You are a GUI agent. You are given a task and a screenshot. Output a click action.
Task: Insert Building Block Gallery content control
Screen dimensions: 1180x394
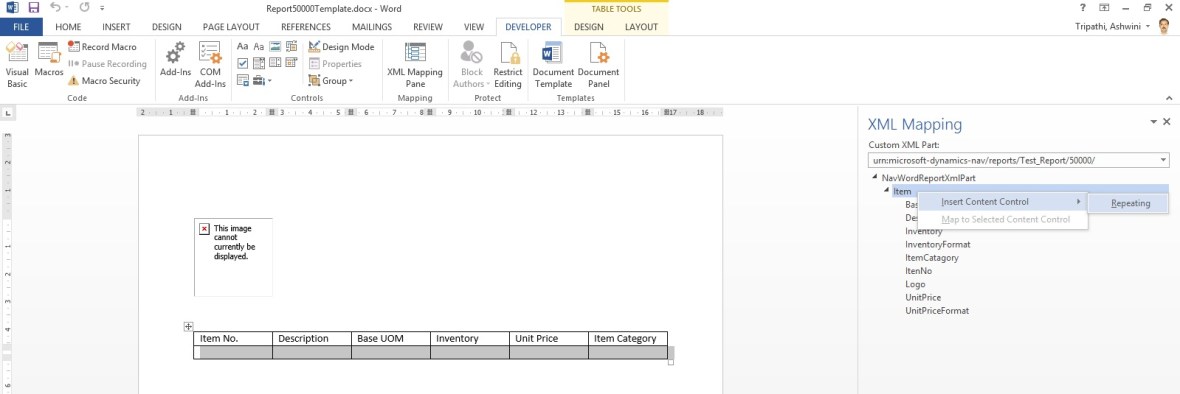[292, 47]
